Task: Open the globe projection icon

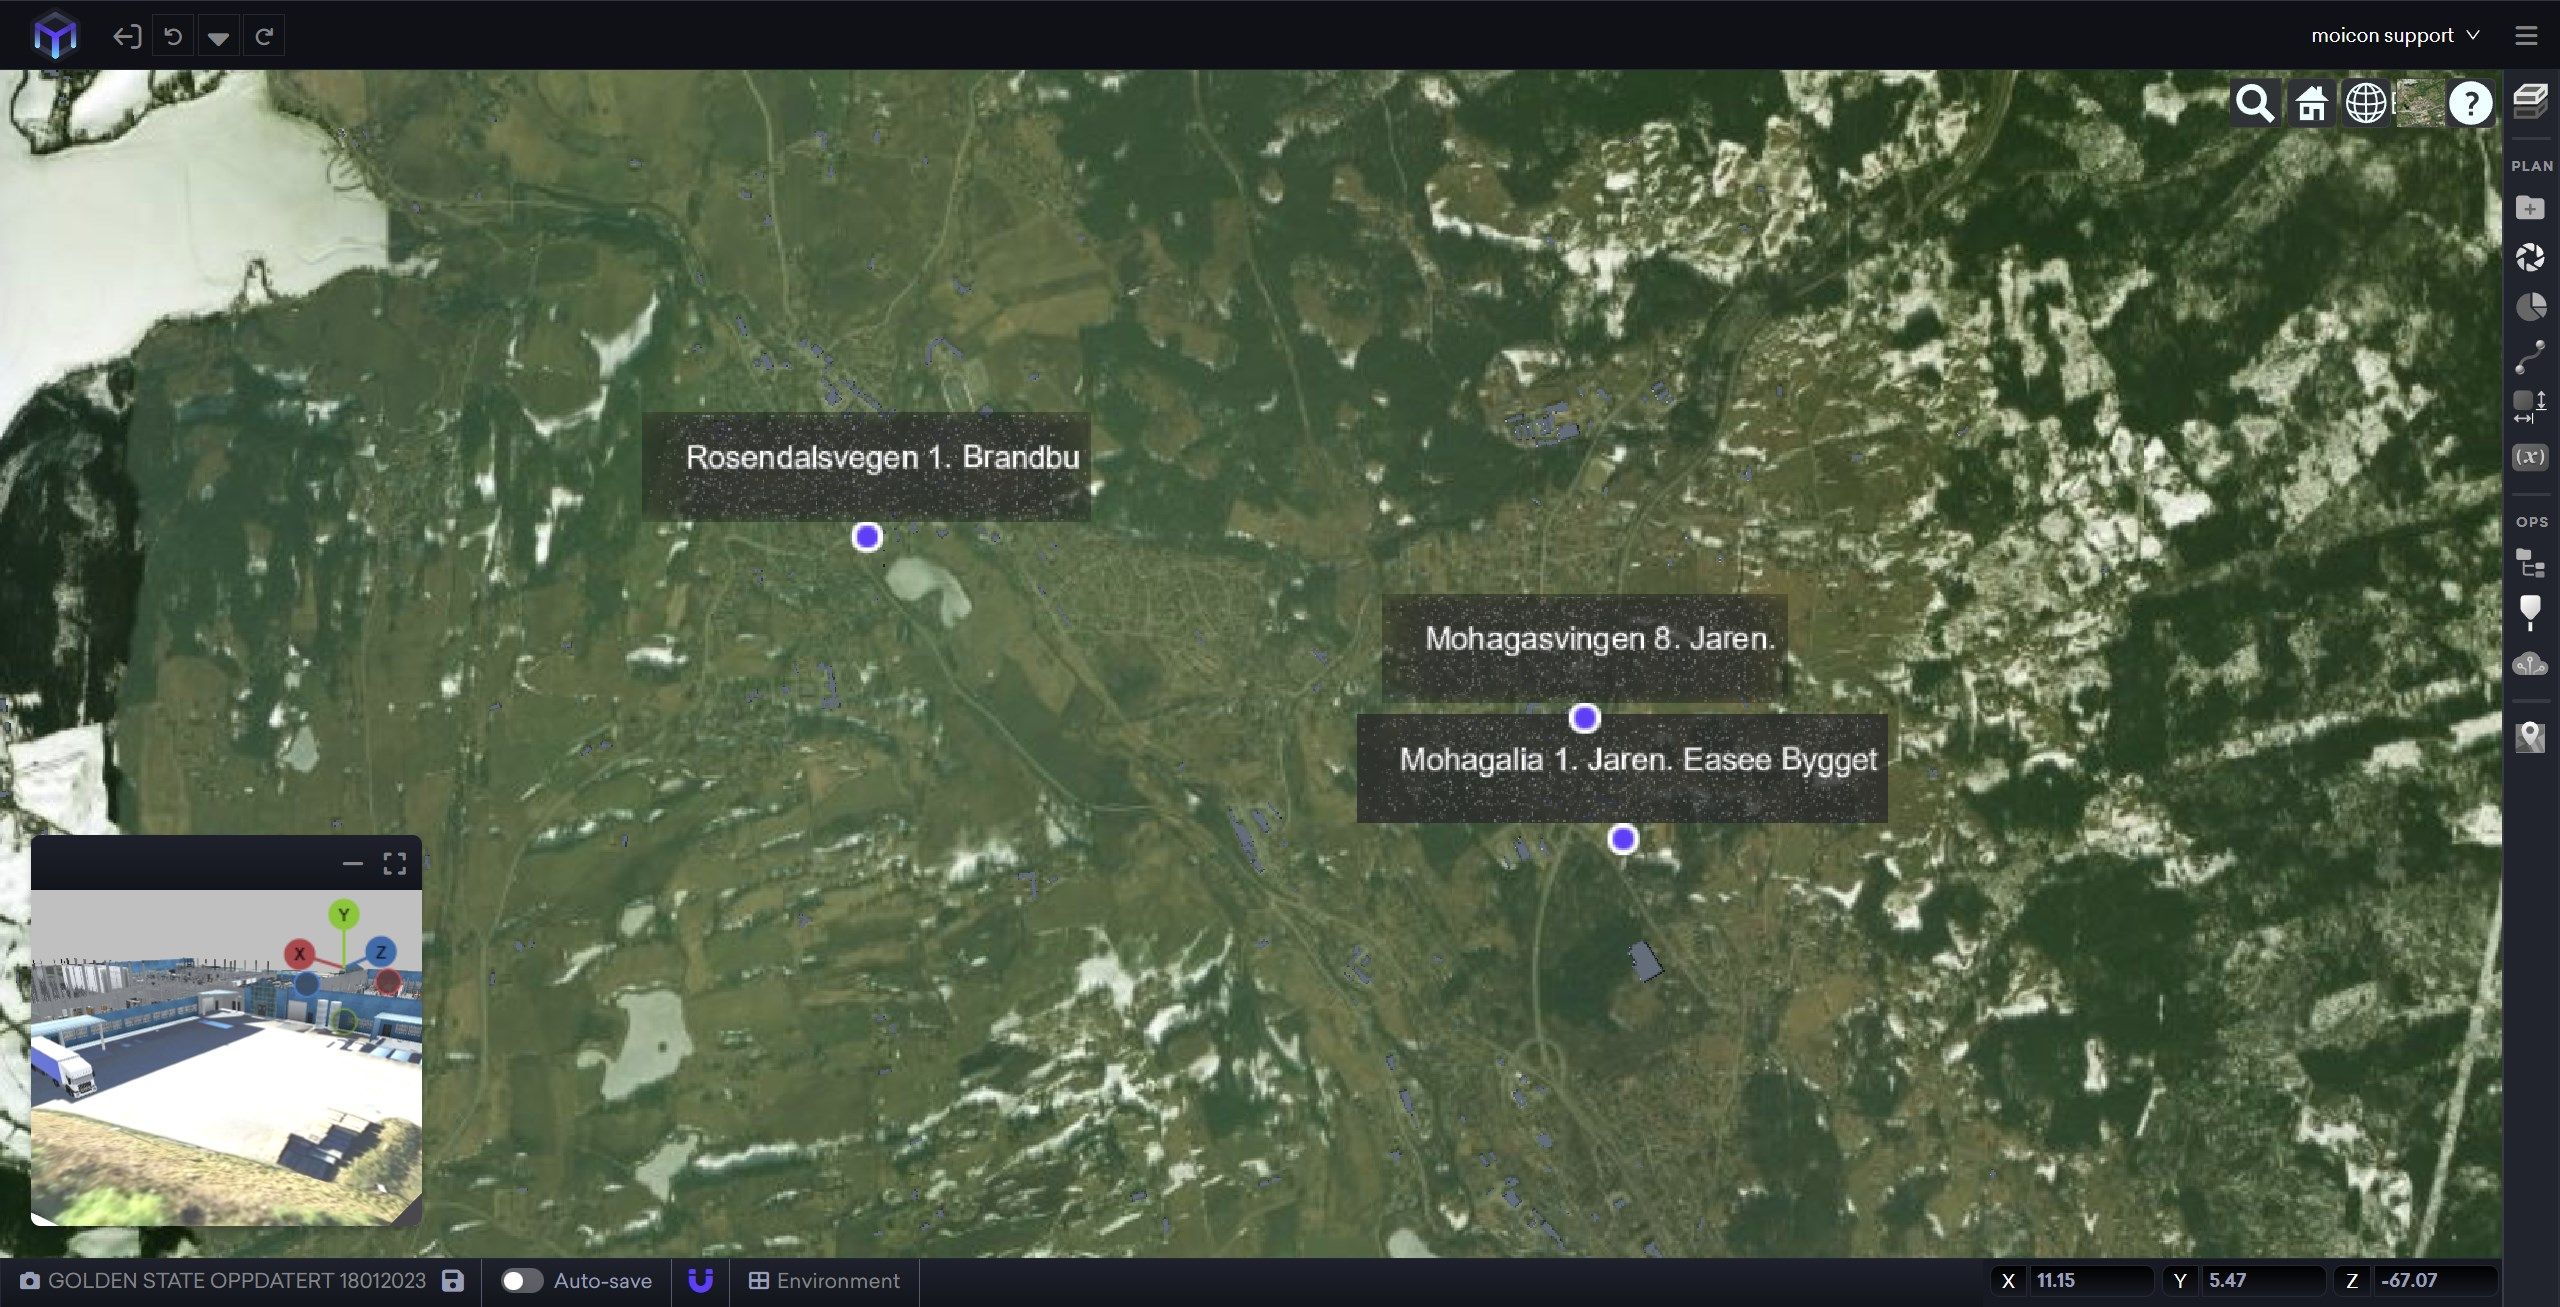Action: (x=2366, y=103)
